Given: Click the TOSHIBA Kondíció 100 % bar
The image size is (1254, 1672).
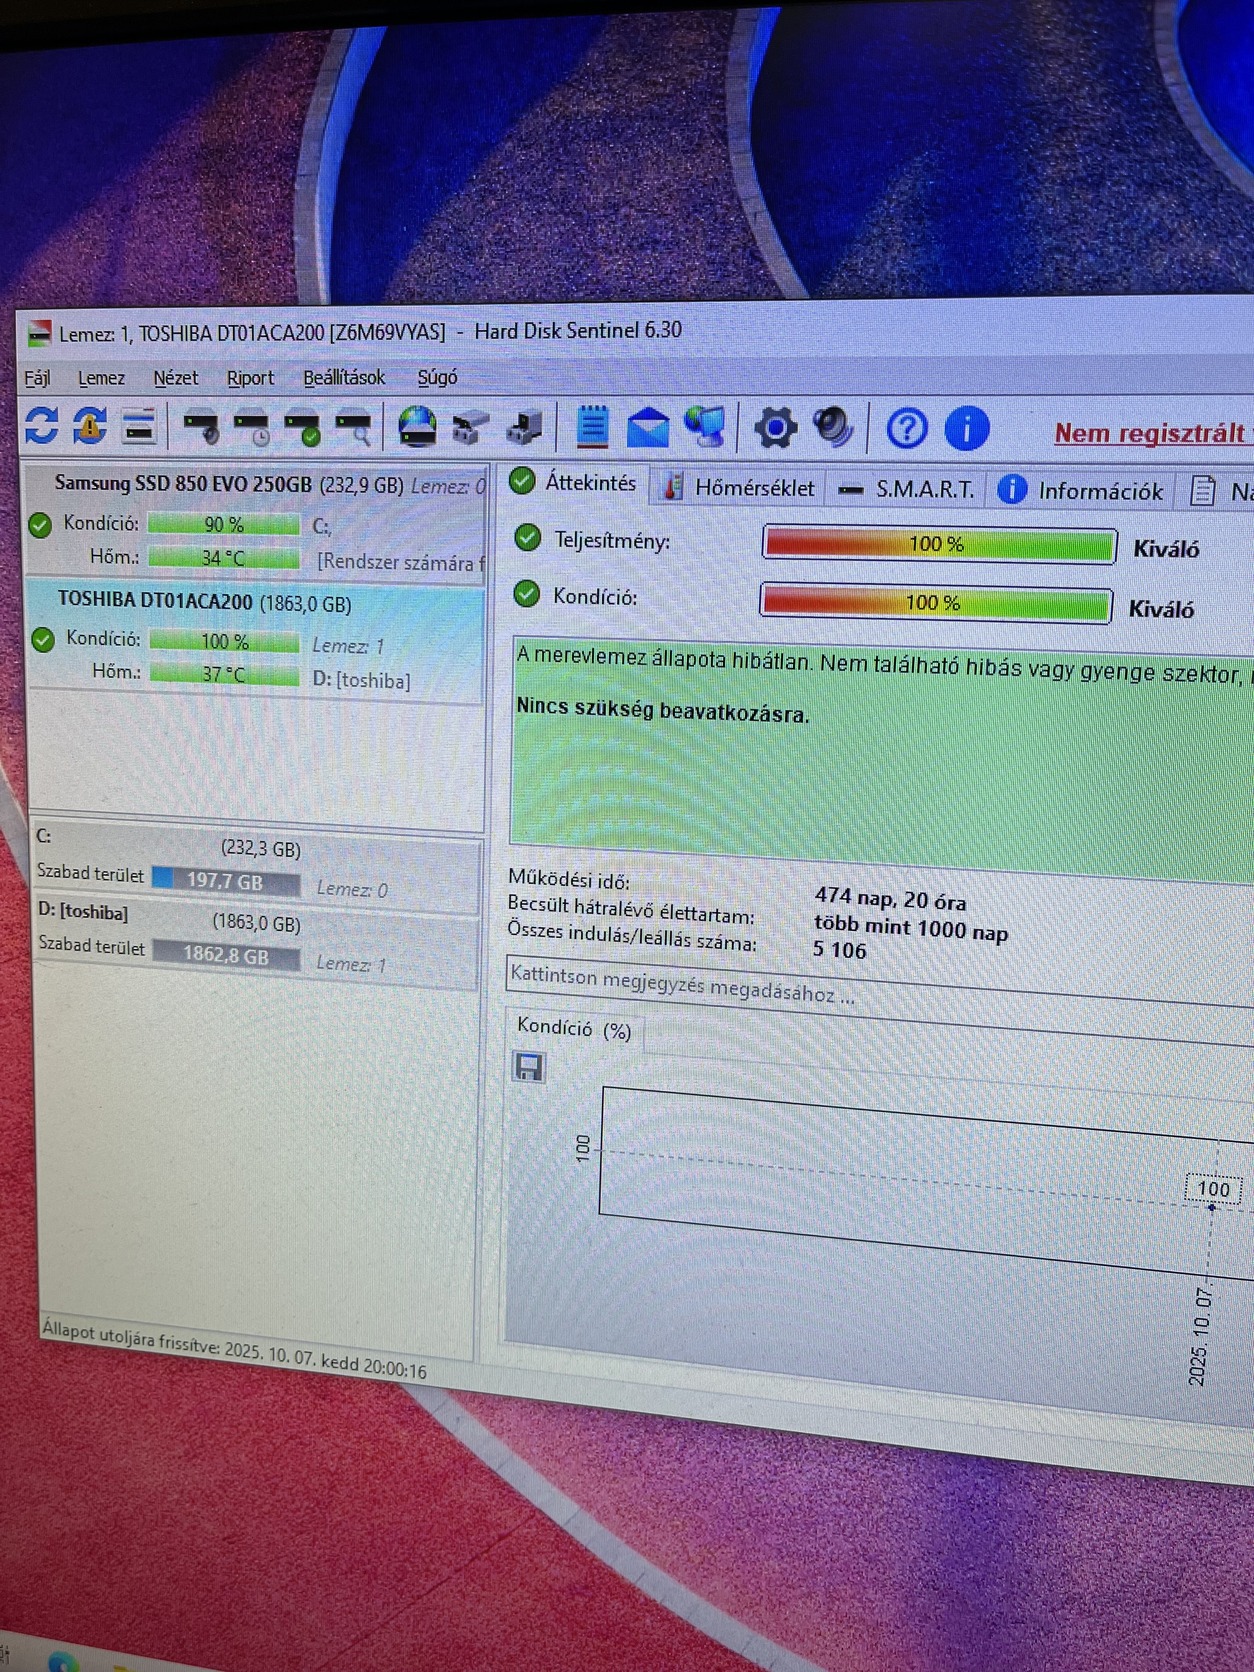Looking at the screenshot, I should (x=224, y=641).
